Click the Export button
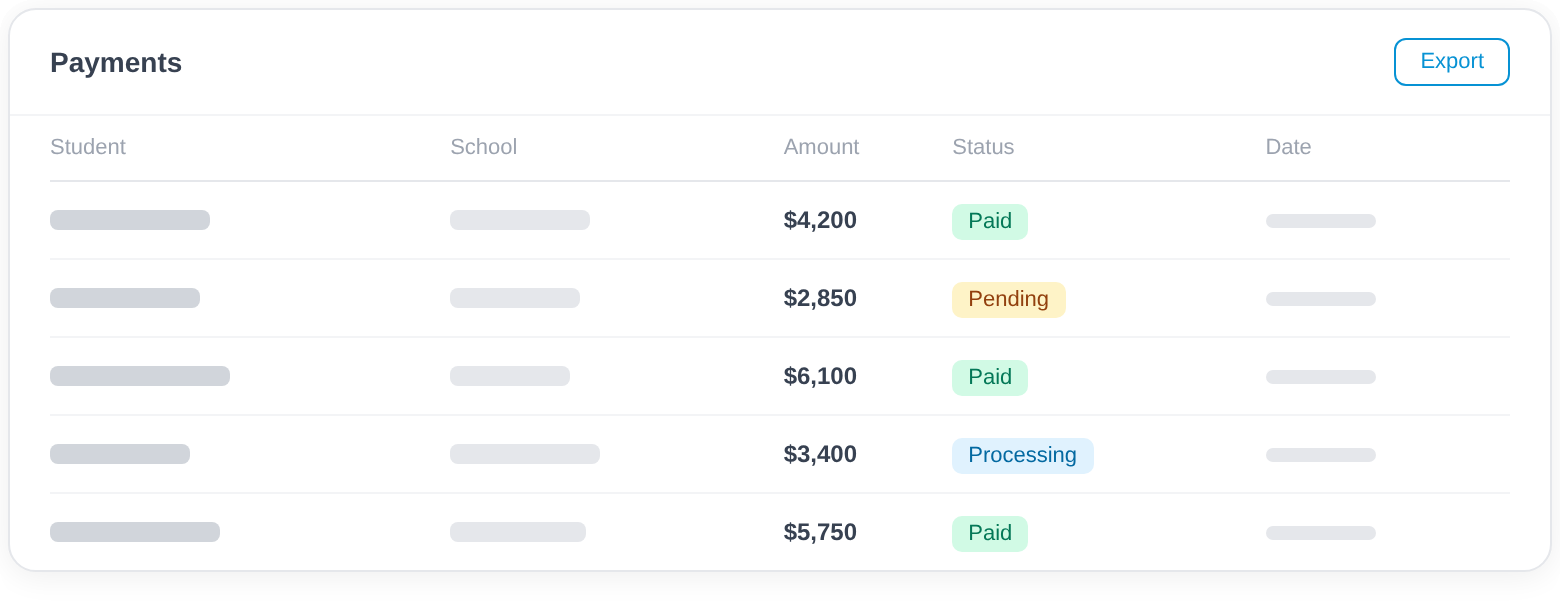 point(1451,62)
